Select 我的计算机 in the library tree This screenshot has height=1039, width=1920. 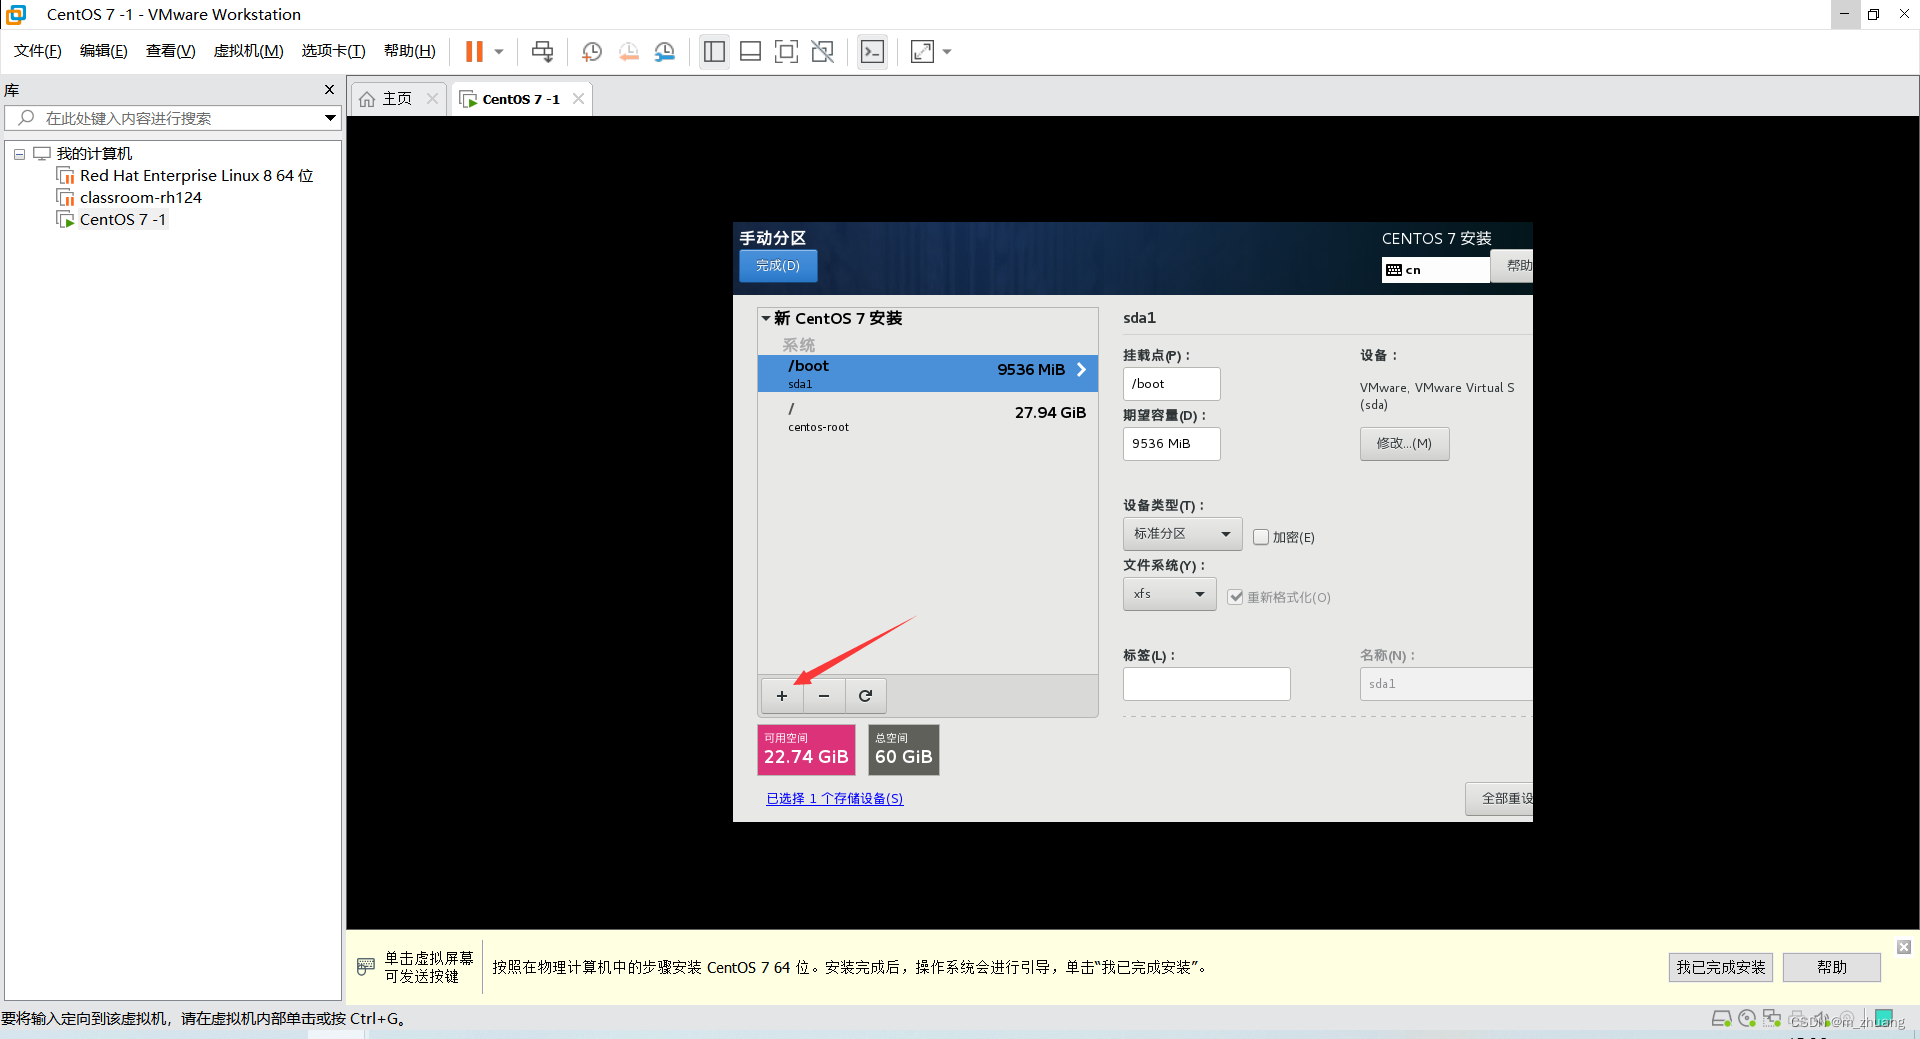94,154
